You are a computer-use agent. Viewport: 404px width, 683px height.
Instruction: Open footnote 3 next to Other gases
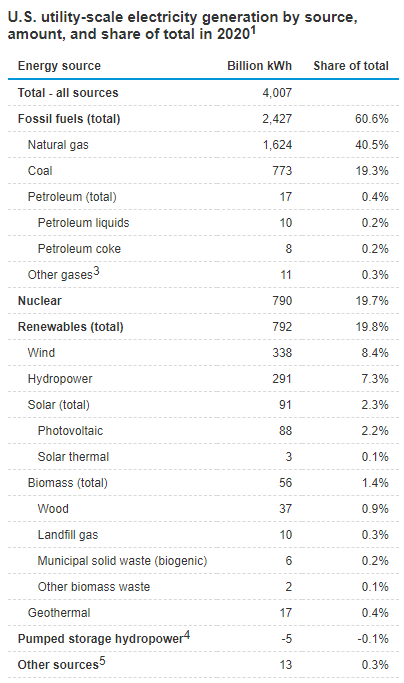[96, 271]
